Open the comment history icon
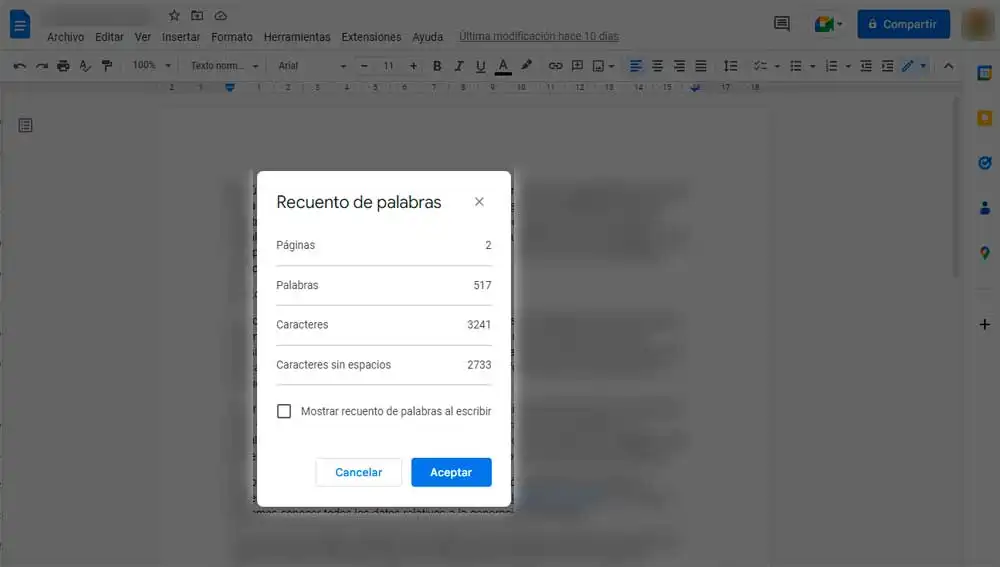 (781, 24)
